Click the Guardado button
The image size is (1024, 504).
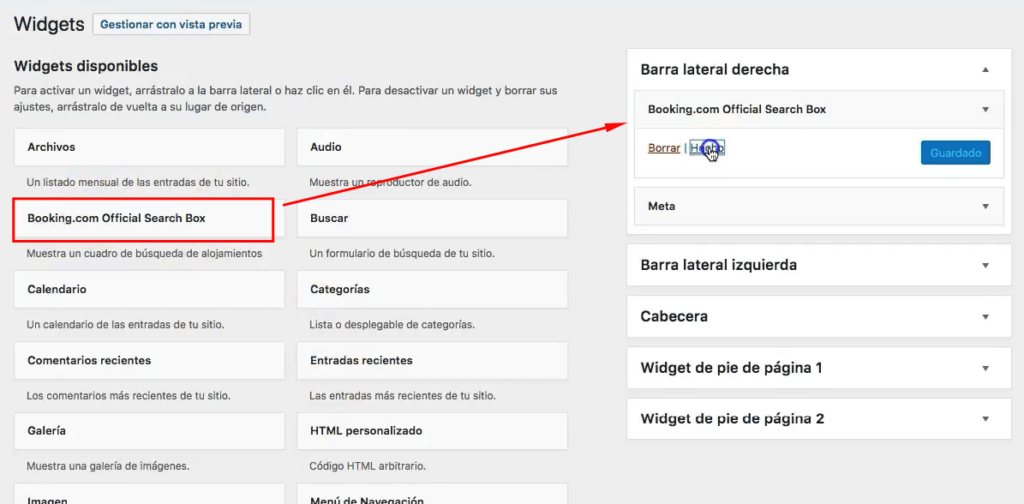pyautogui.click(x=955, y=153)
